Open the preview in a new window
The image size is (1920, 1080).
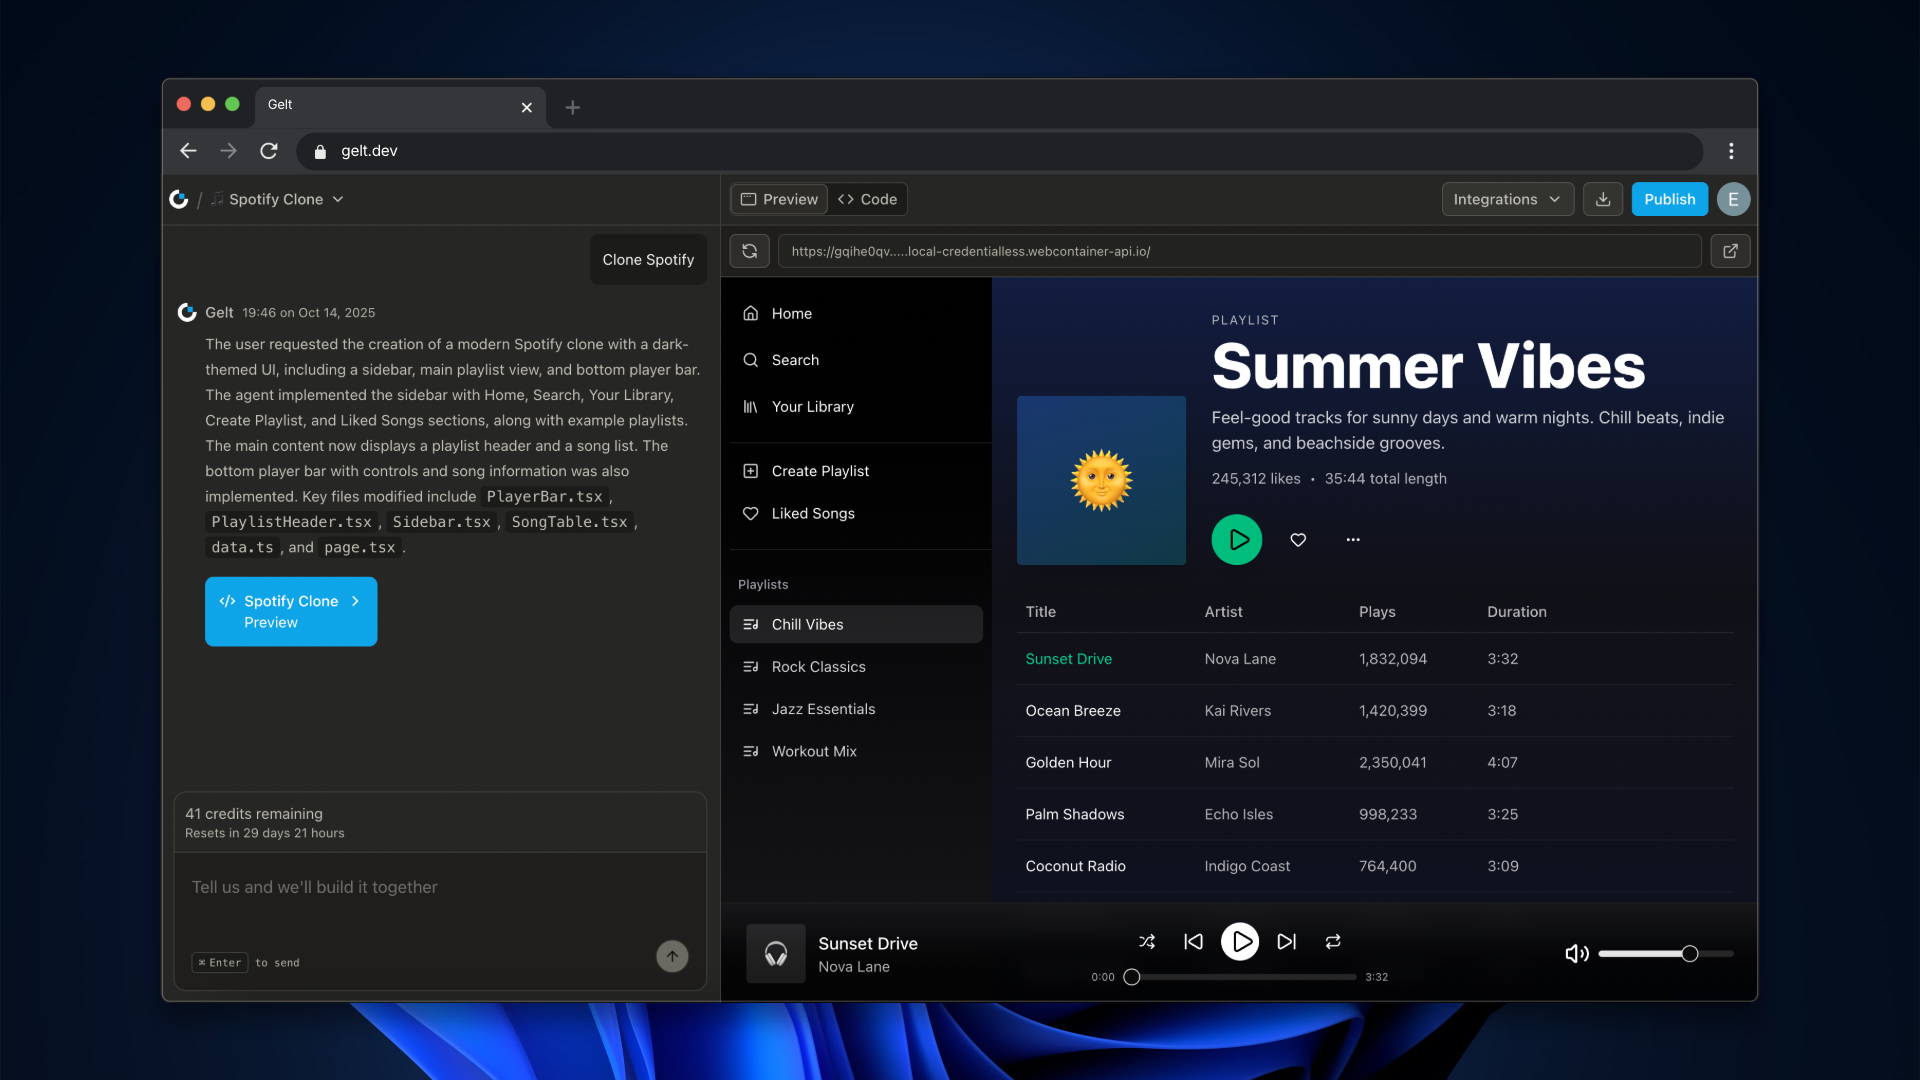coord(1730,251)
